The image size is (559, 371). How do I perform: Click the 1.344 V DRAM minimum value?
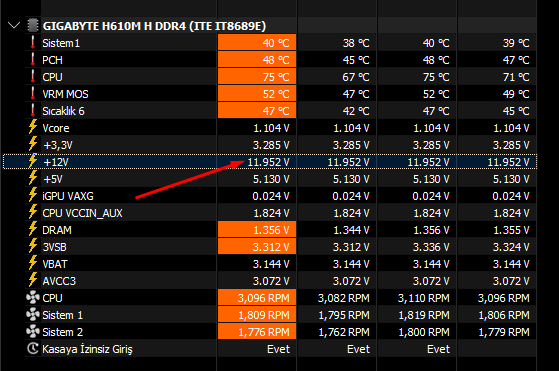[351, 230]
